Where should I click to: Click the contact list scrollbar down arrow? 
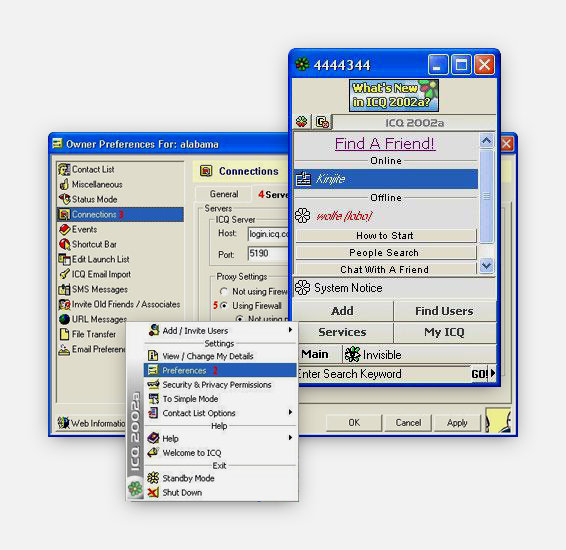486,266
